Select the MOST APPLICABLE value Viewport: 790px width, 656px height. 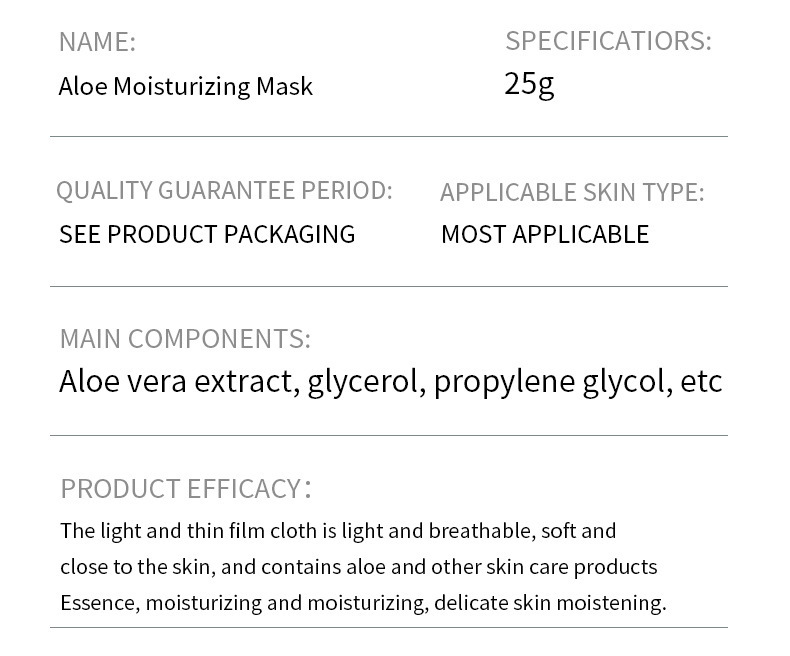click(545, 234)
